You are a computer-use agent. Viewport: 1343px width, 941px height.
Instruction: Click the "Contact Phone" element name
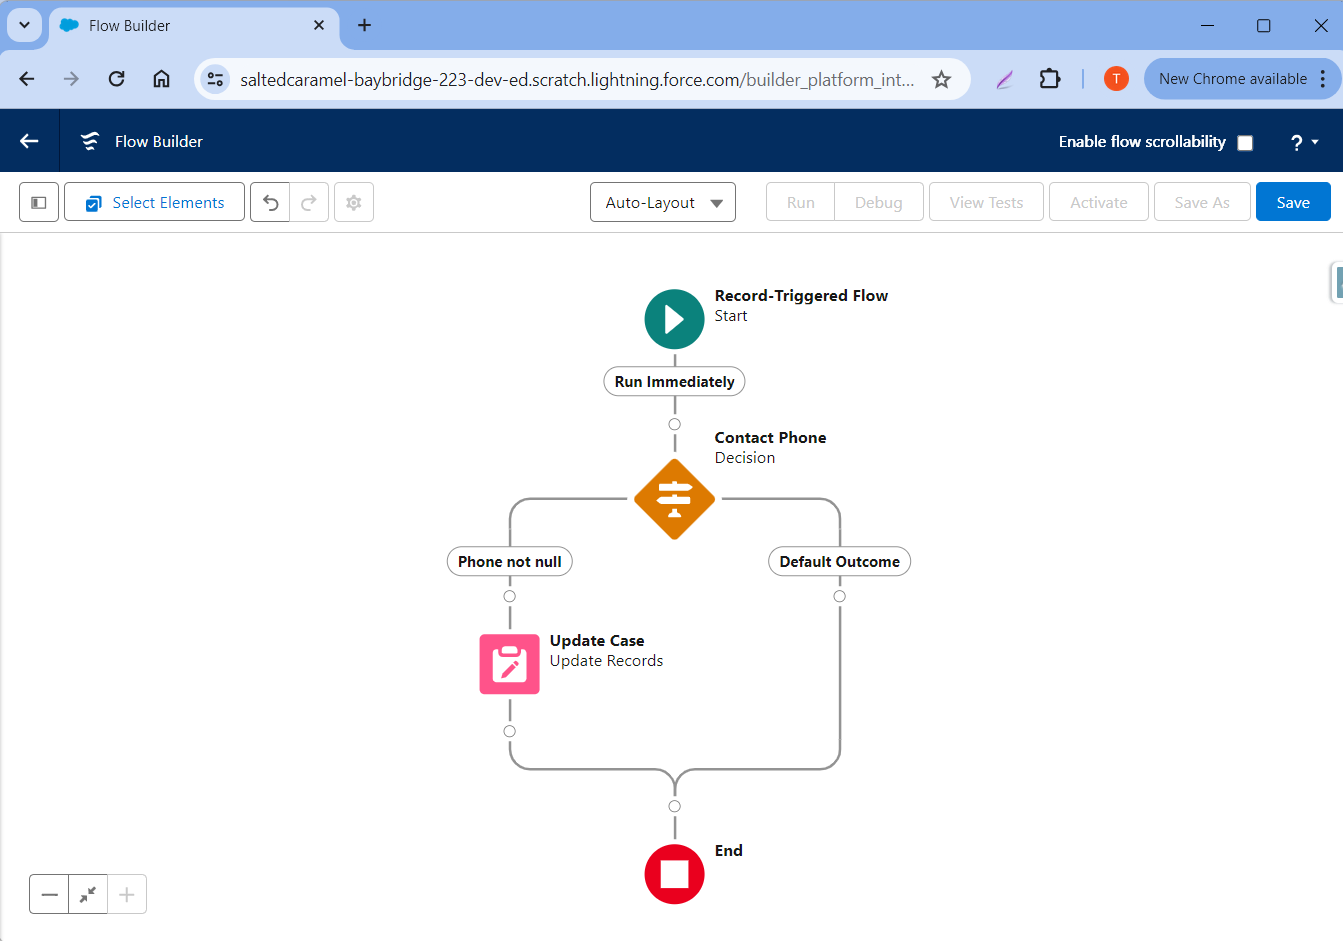[770, 438]
